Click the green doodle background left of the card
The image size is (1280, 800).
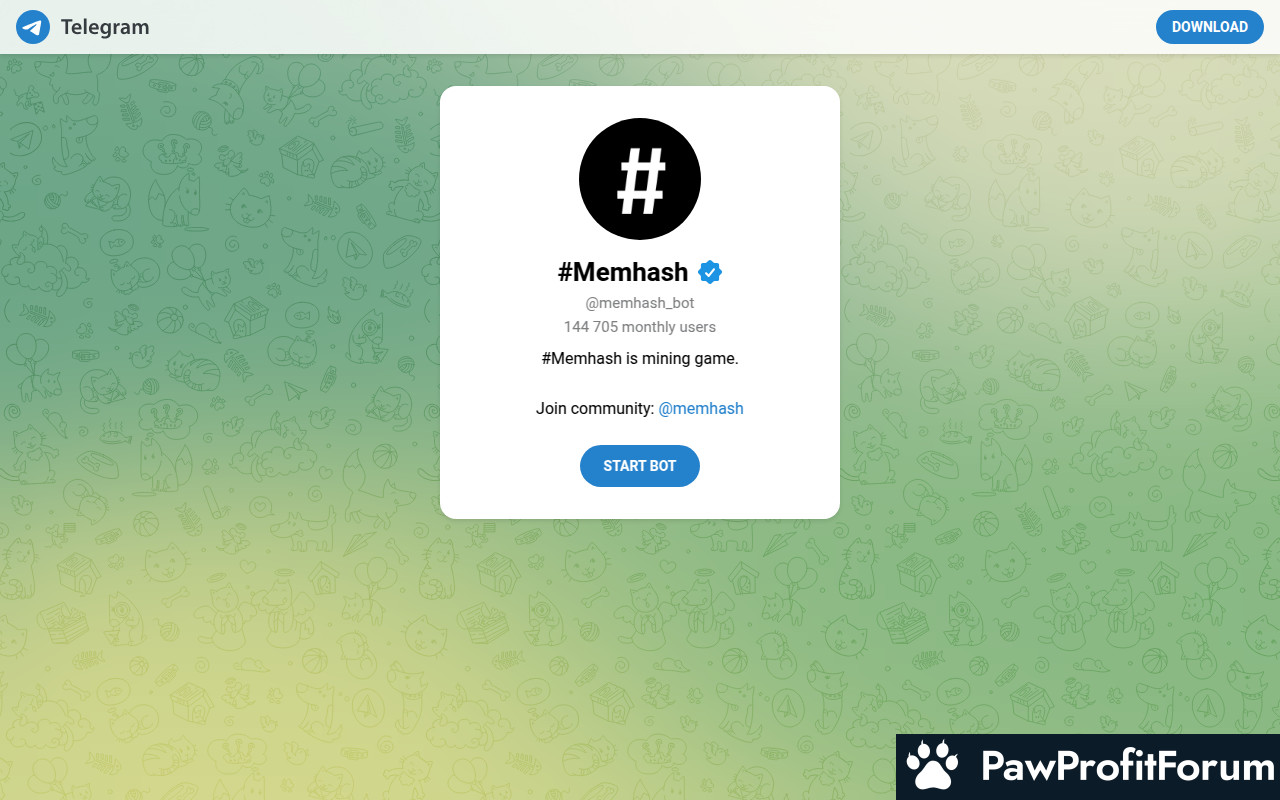coord(220,300)
